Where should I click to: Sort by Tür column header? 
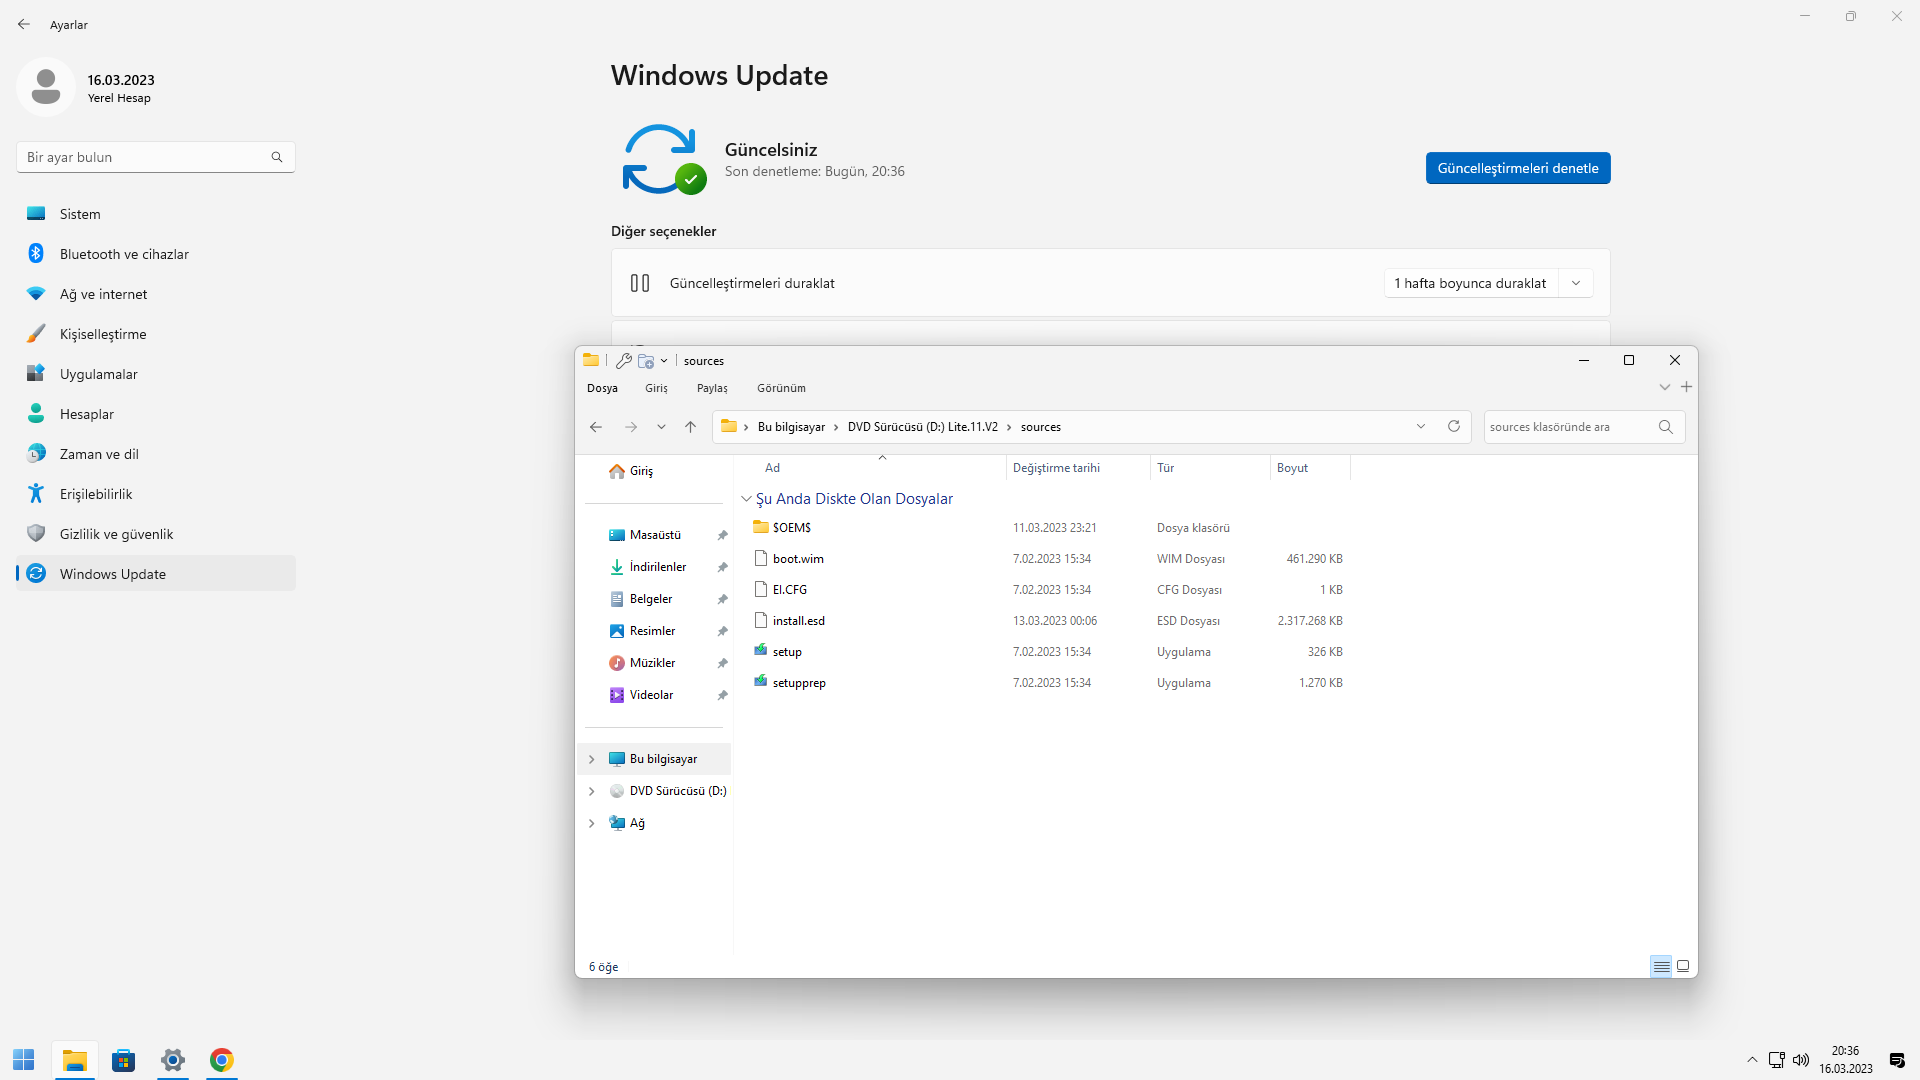(1210, 468)
